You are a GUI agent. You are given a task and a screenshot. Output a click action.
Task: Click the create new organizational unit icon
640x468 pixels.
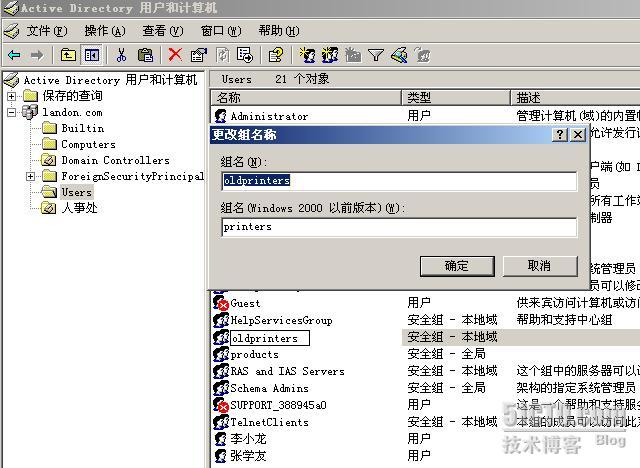[353, 55]
